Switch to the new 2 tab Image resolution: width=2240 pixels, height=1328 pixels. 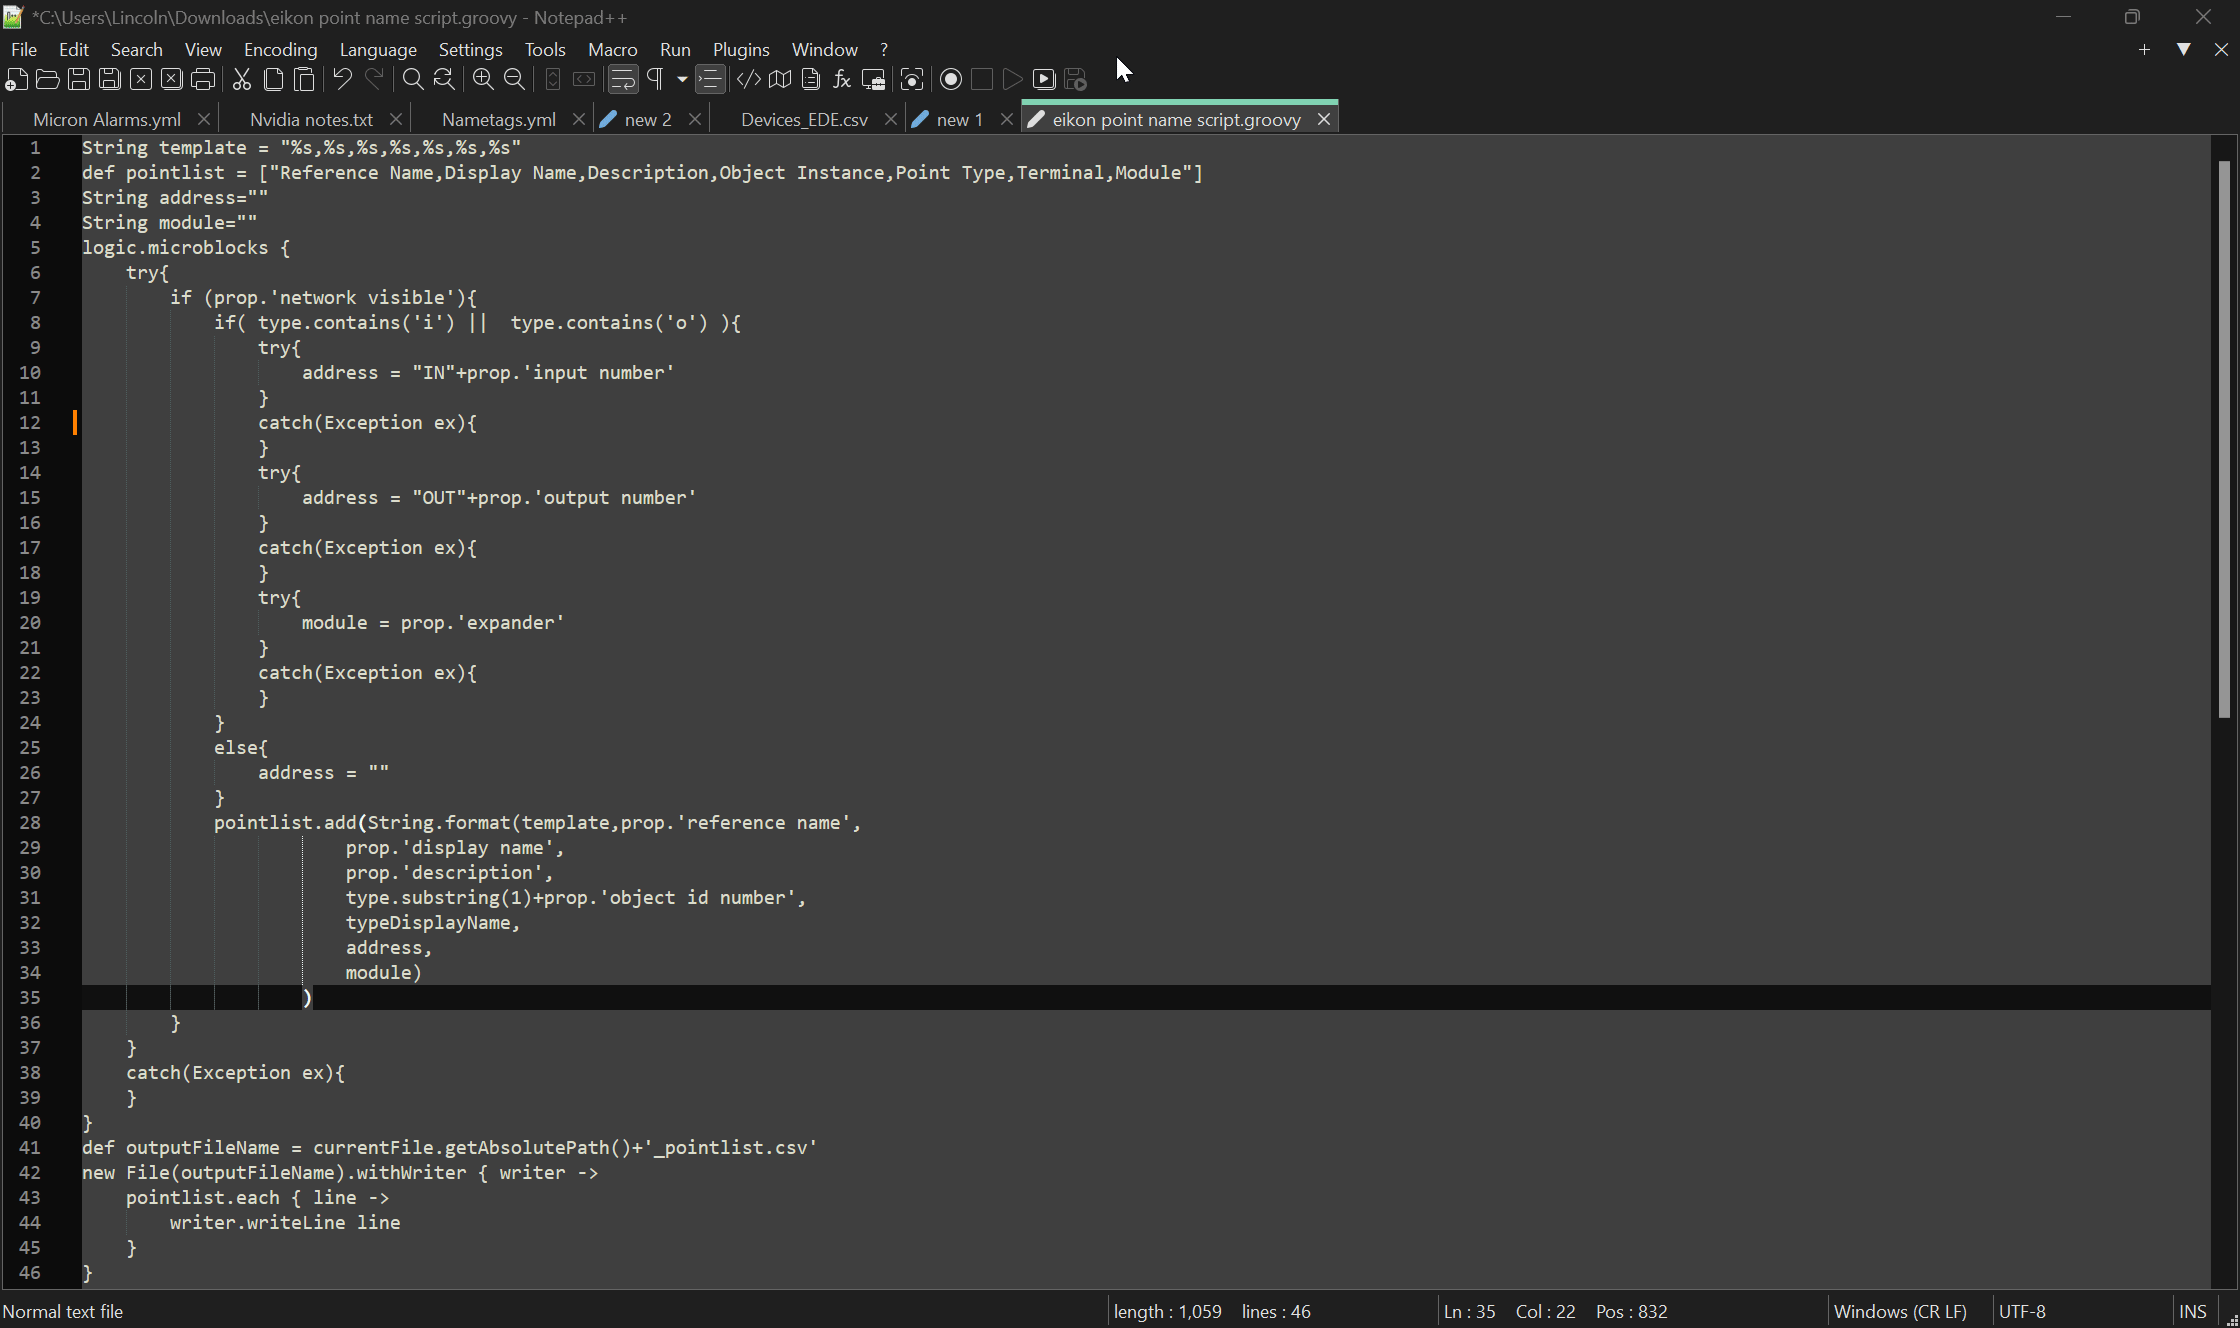tap(647, 119)
